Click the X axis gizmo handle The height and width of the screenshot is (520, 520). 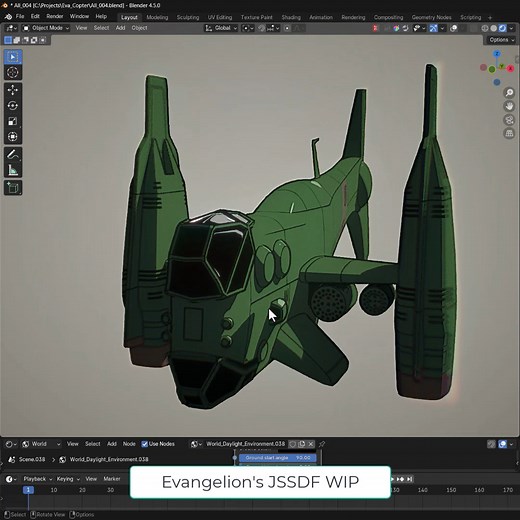pos(510,68)
